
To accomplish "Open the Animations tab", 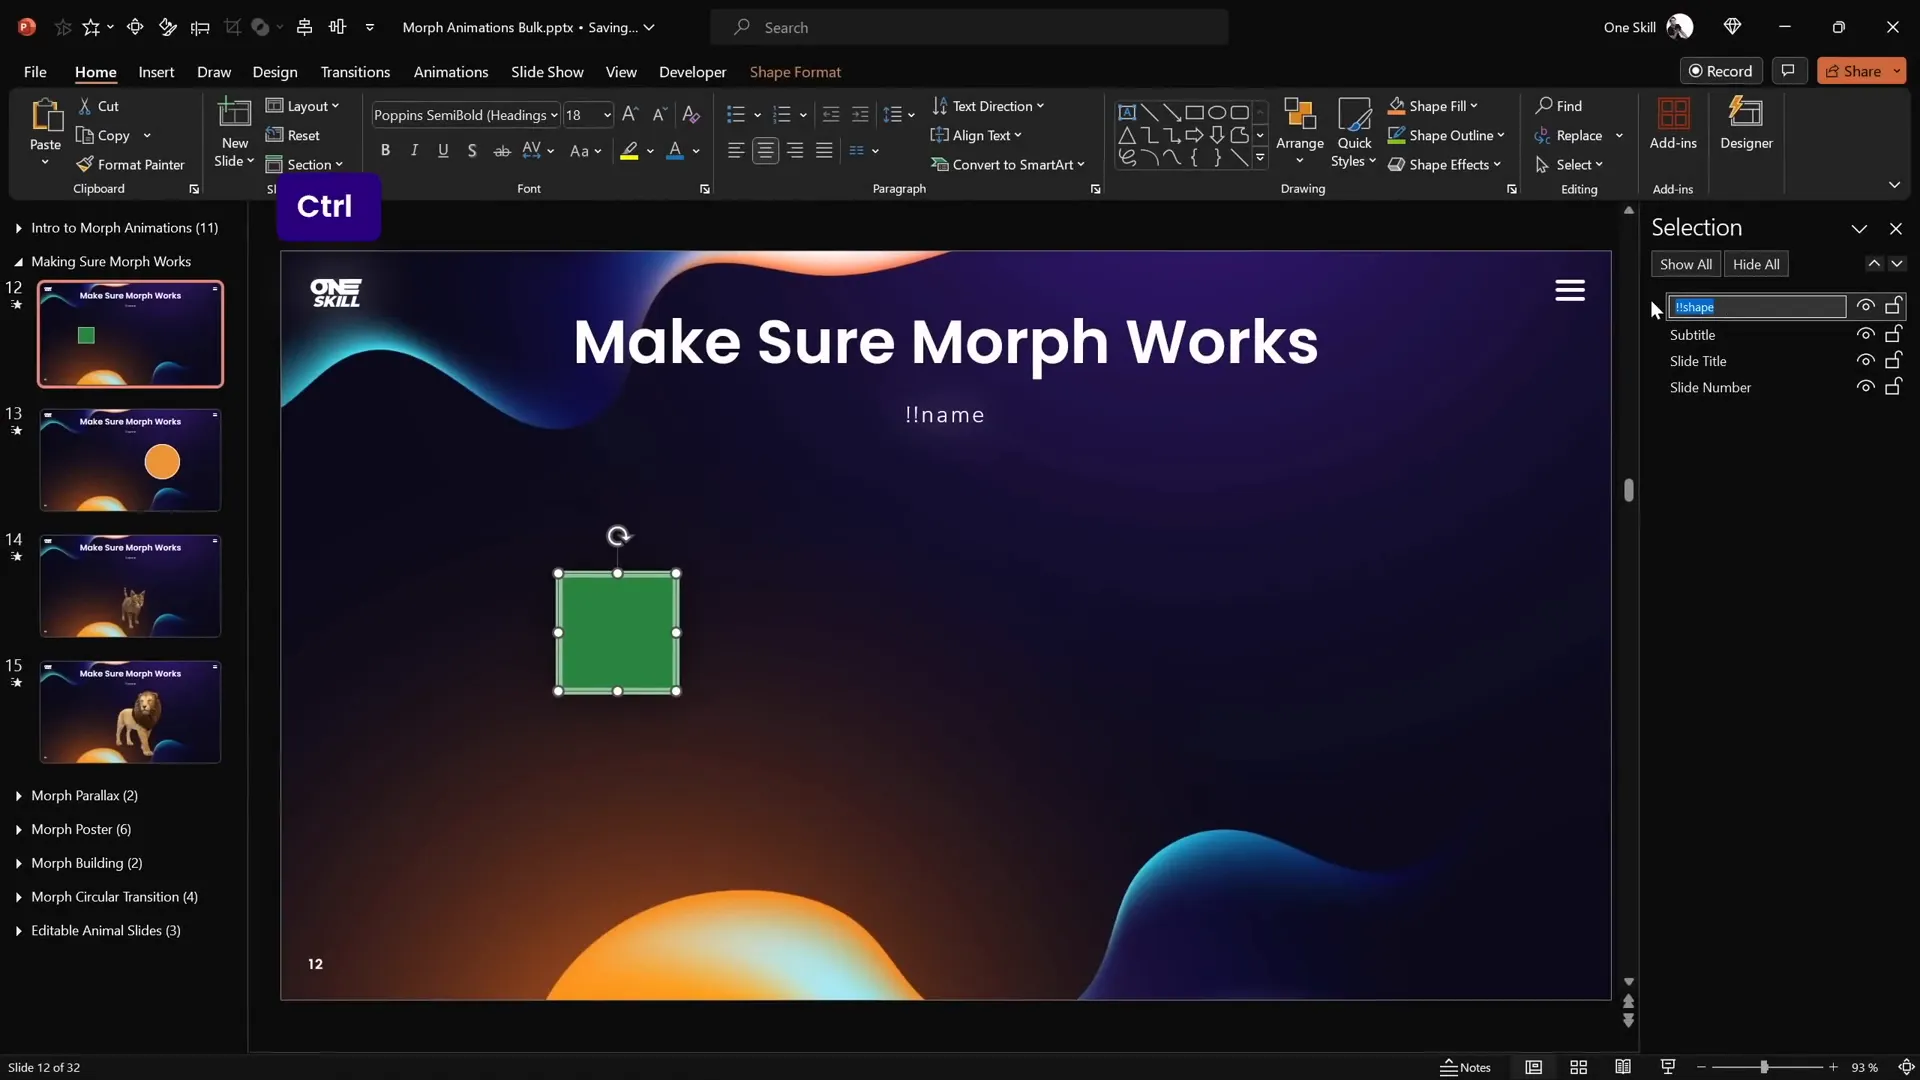I will (x=451, y=72).
